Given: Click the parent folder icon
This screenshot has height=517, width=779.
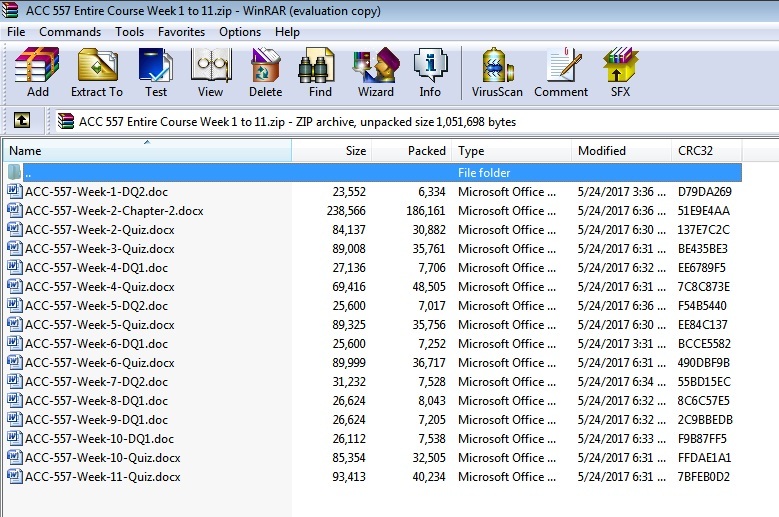Looking at the screenshot, I should [14, 172].
